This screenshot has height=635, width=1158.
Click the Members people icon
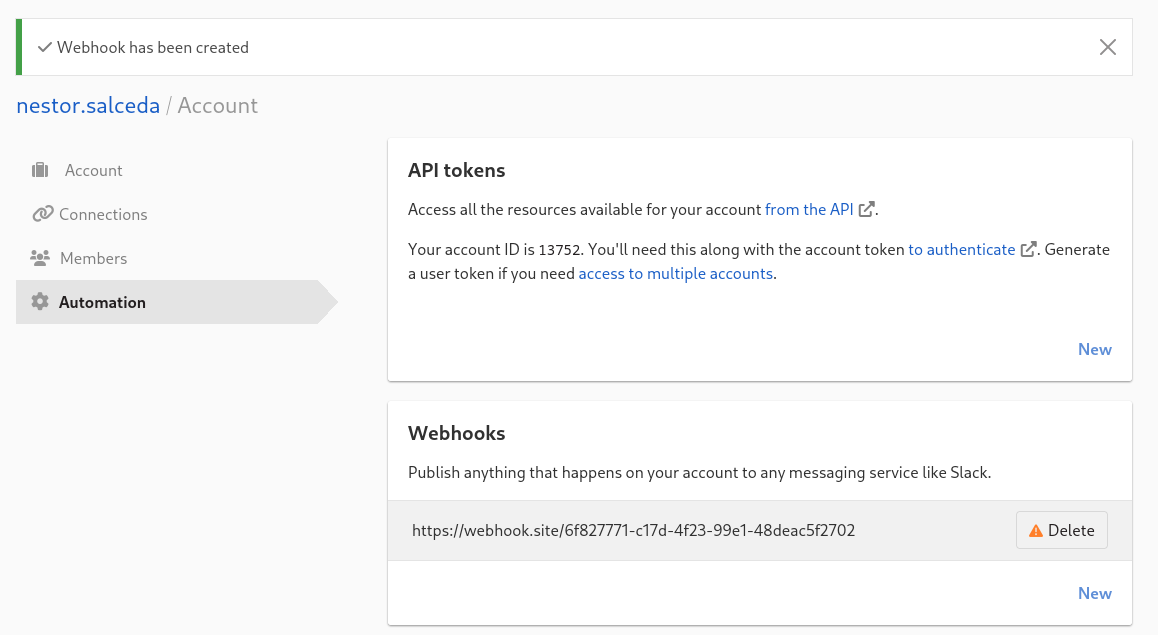[x=40, y=258]
